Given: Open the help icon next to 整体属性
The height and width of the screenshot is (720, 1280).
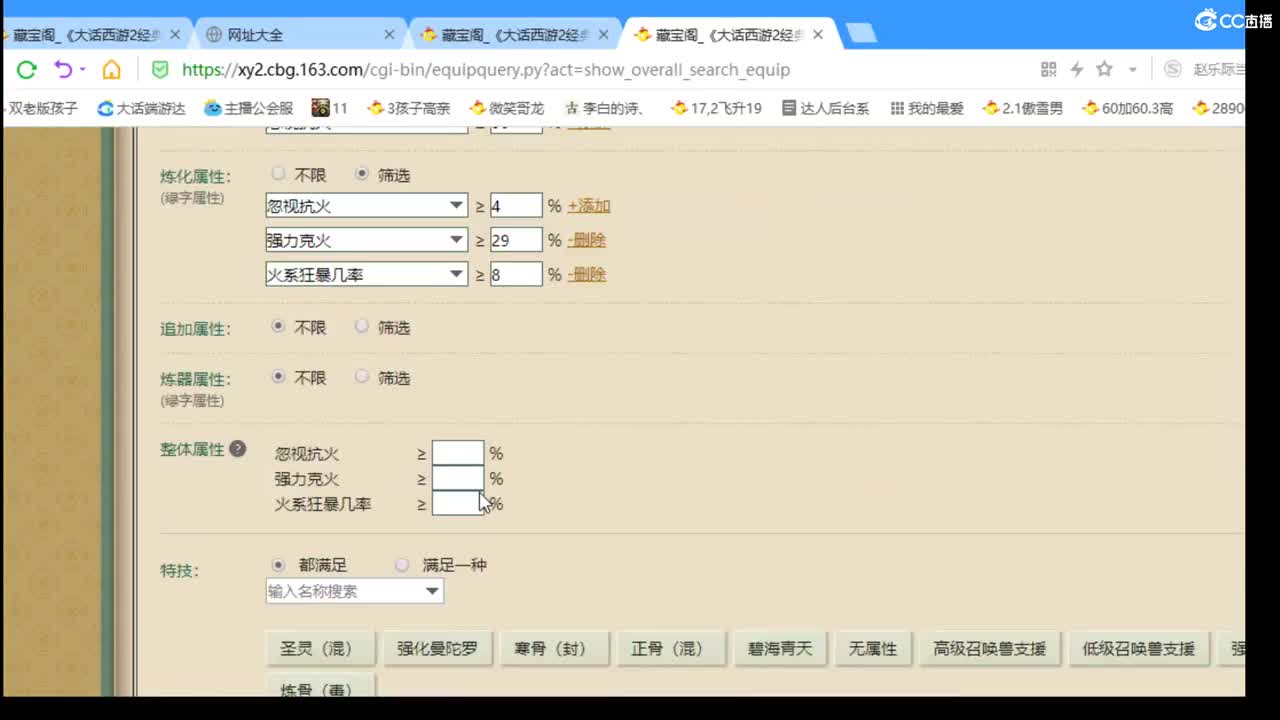Looking at the screenshot, I should pyautogui.click(x=237, y=449).
